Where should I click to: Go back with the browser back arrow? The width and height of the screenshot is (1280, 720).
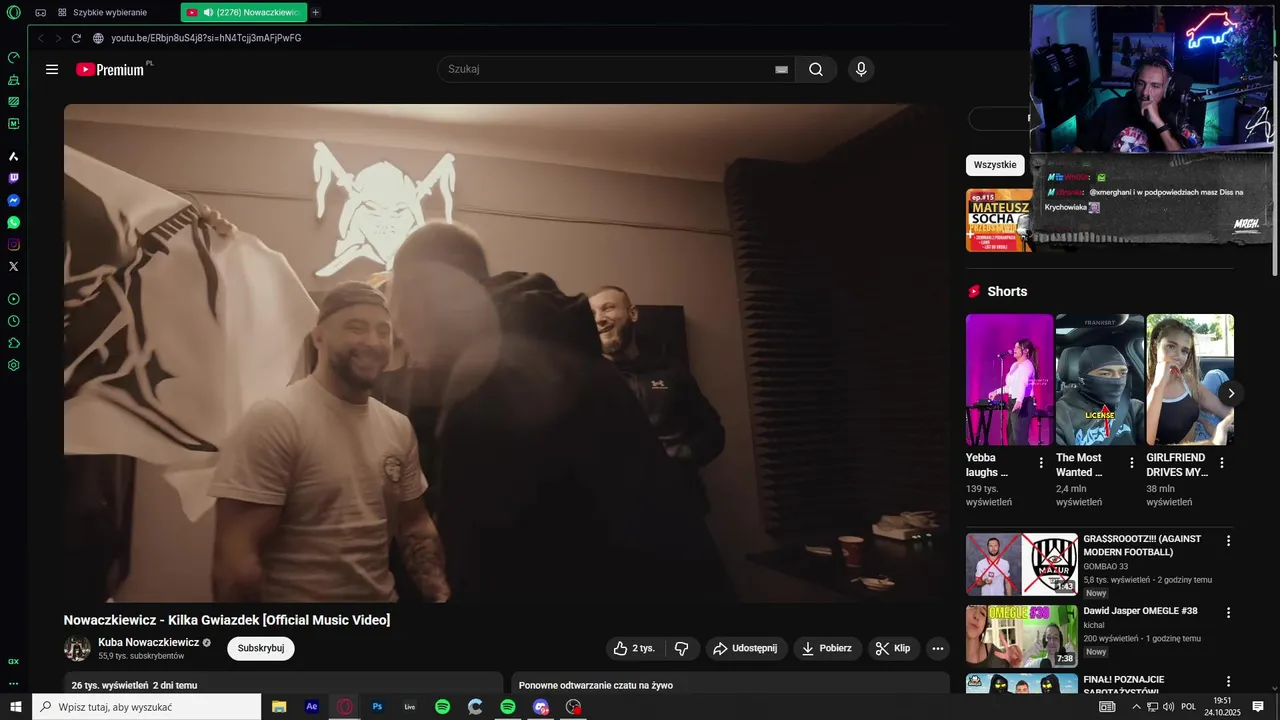(41, 38)
